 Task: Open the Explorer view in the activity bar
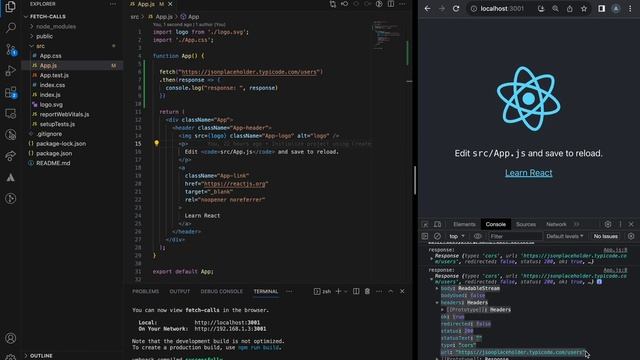point(10,7)
